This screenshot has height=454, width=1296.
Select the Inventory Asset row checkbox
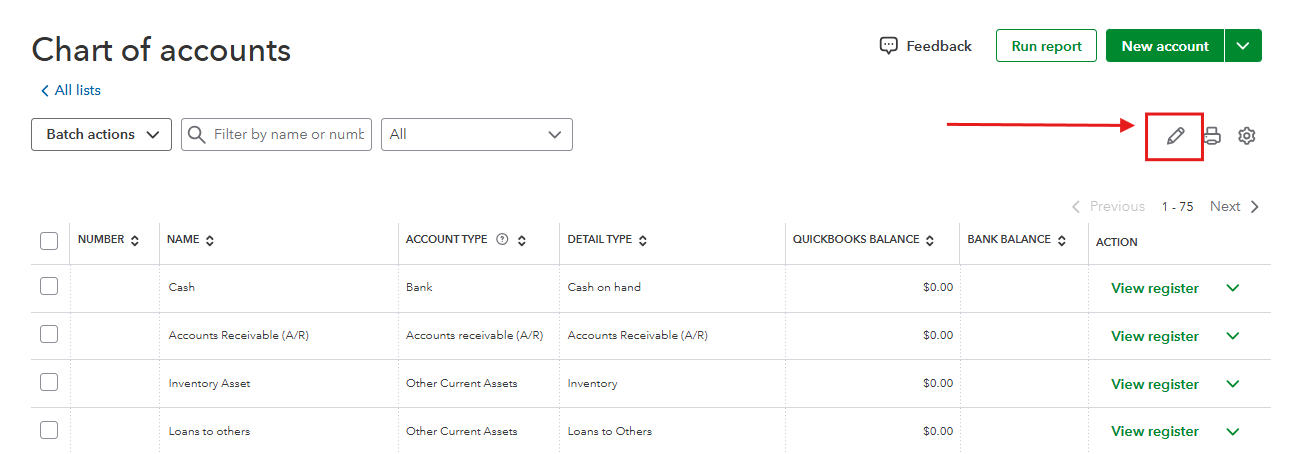(49, 382)
